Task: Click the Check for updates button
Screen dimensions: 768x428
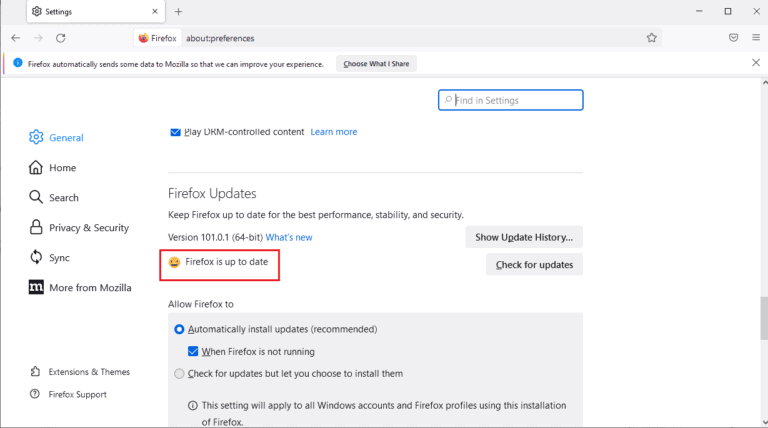Action: [534, 264]
